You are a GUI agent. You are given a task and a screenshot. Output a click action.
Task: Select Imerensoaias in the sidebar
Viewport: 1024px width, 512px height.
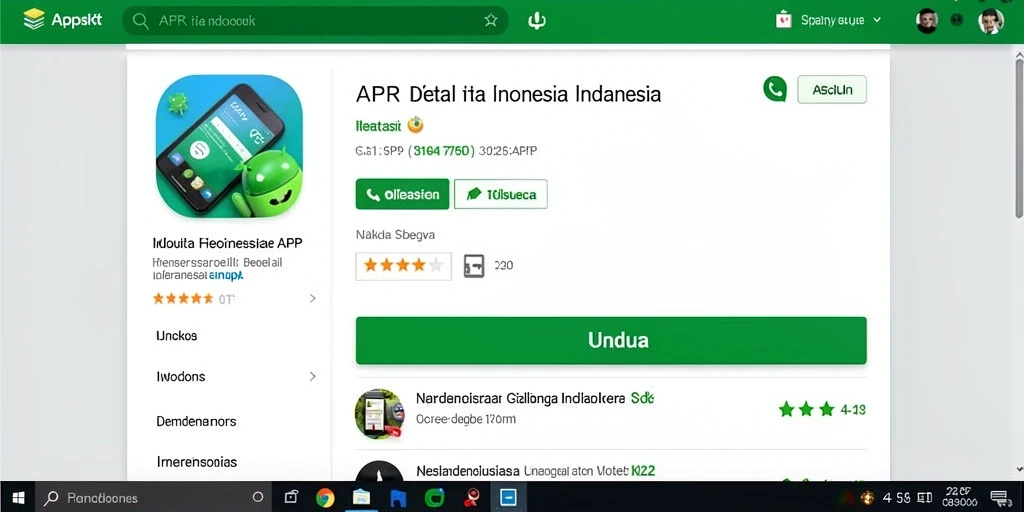pyautogui.click(x=197, y=462)
